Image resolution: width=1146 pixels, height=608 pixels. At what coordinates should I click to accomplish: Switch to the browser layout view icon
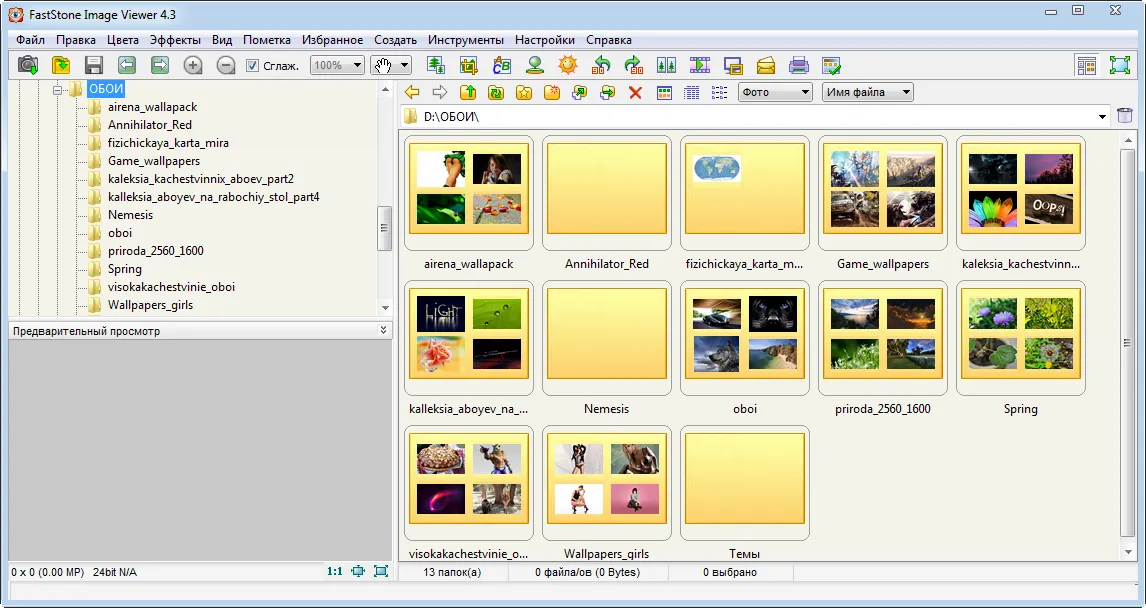(x=1087, y=65)
